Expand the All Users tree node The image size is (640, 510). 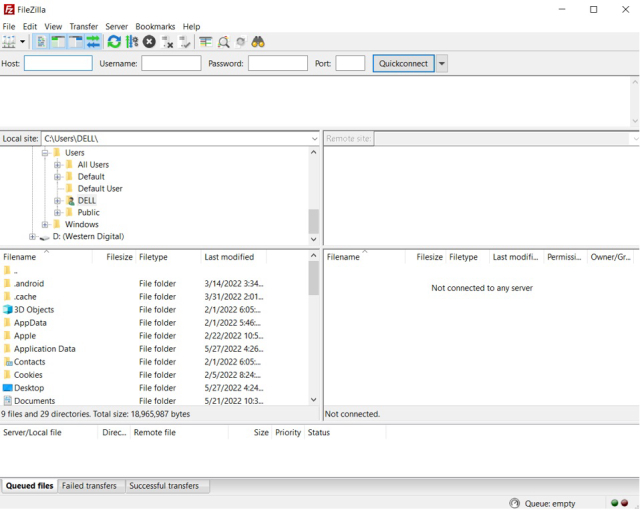tap(58, 165)
